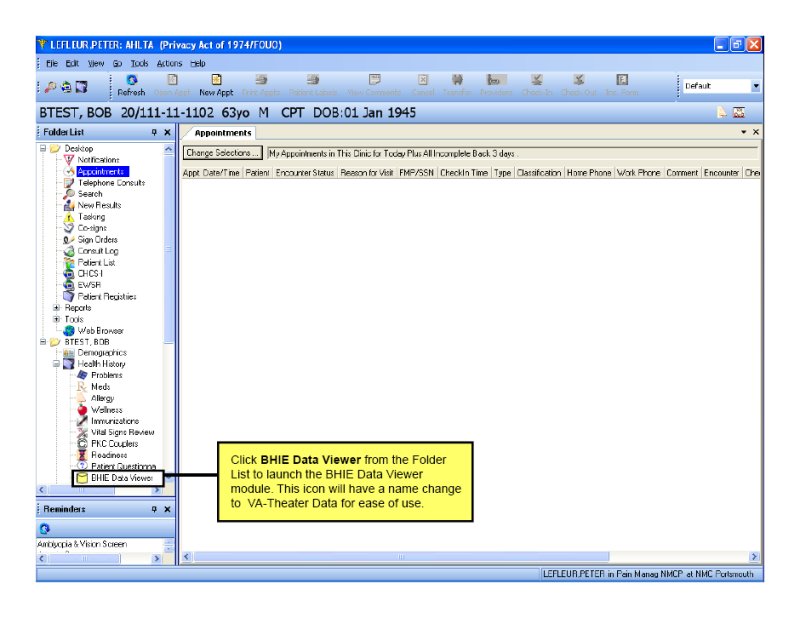The image size is (800, 618).
Task: Click the Reason for Visit column header
Action: (x=367, y=173)
